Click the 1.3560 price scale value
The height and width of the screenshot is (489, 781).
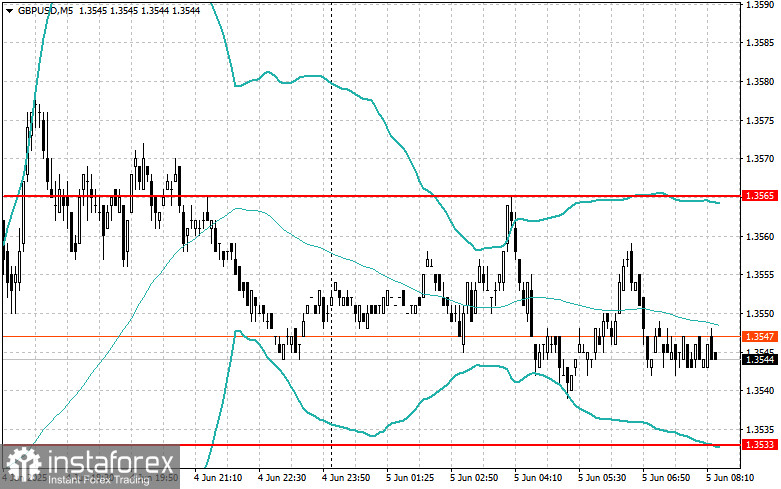click(x=760, y=236)
